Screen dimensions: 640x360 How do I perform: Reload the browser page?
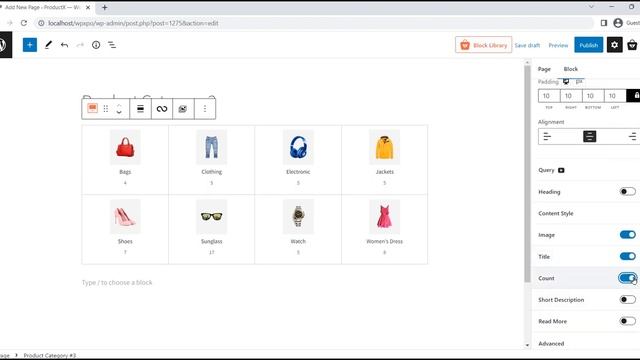[24, 23]
